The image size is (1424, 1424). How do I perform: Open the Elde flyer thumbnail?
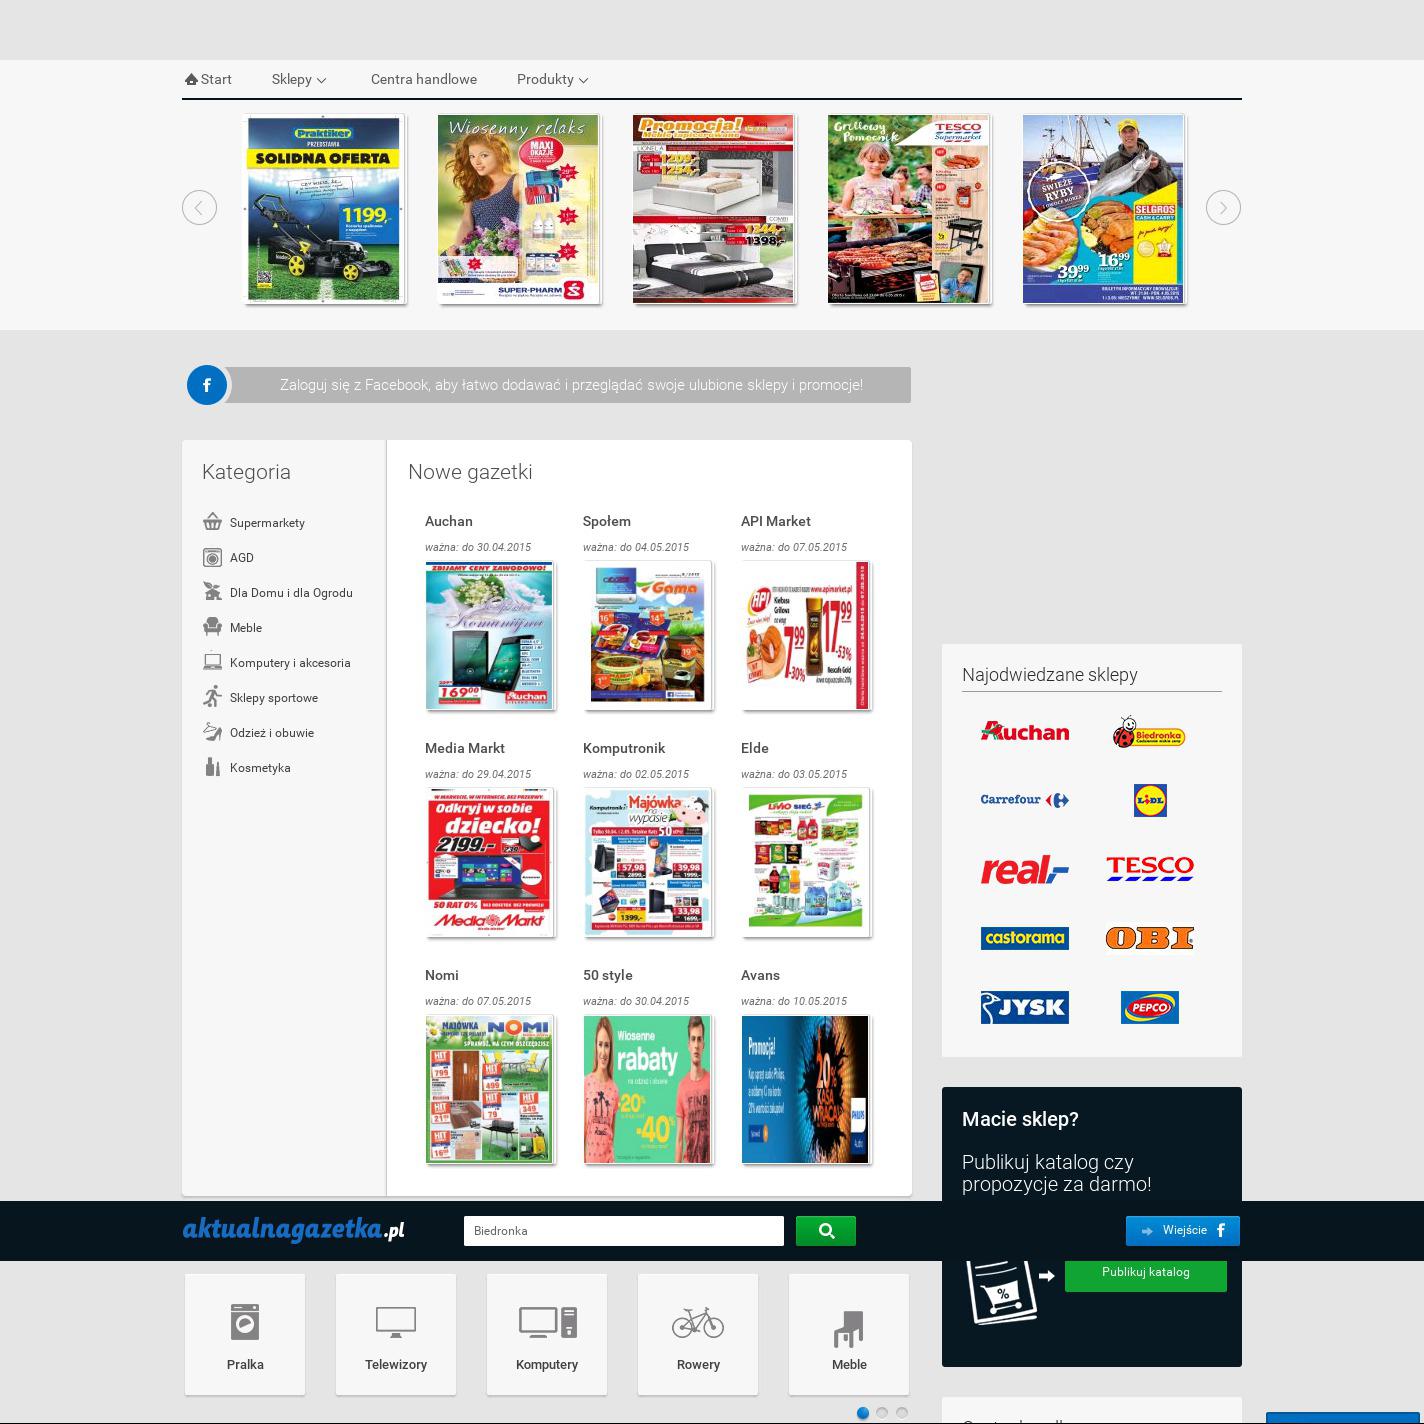[806, 863]
